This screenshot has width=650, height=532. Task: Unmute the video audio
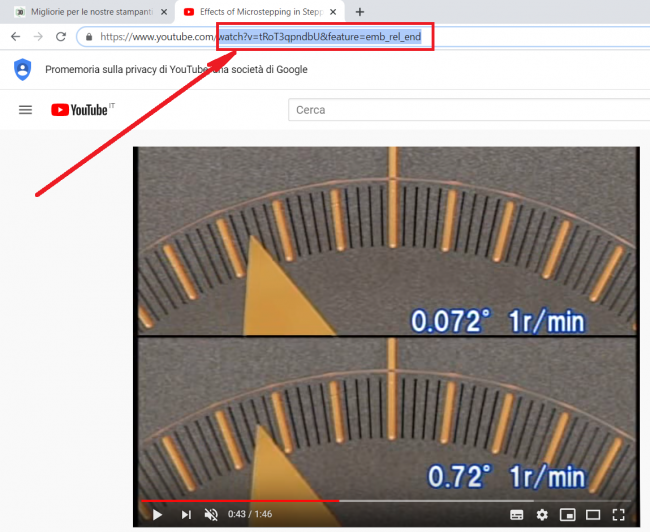point(211,514)
